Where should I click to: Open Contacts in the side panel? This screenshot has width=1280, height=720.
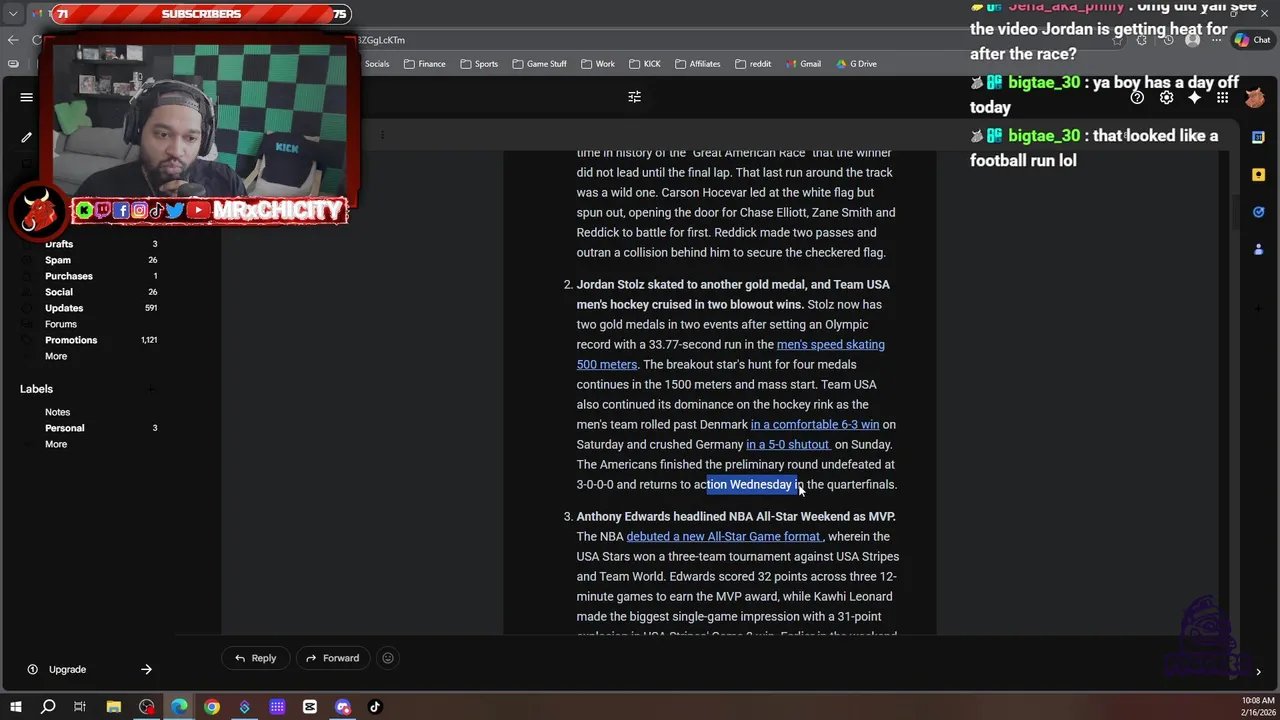(1258, 248)
